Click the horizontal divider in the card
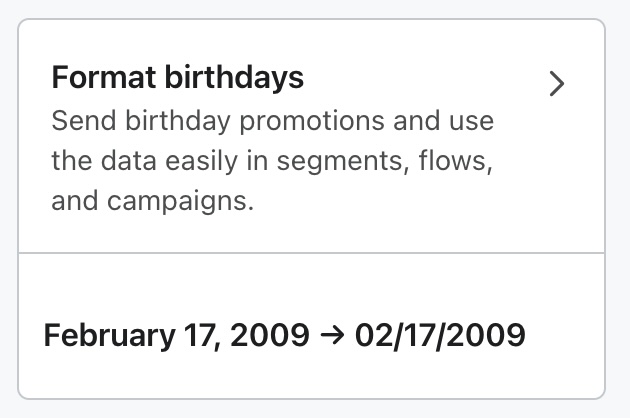Screen dimensions: 630x418 pyautogui.click(x=311, y=253)
